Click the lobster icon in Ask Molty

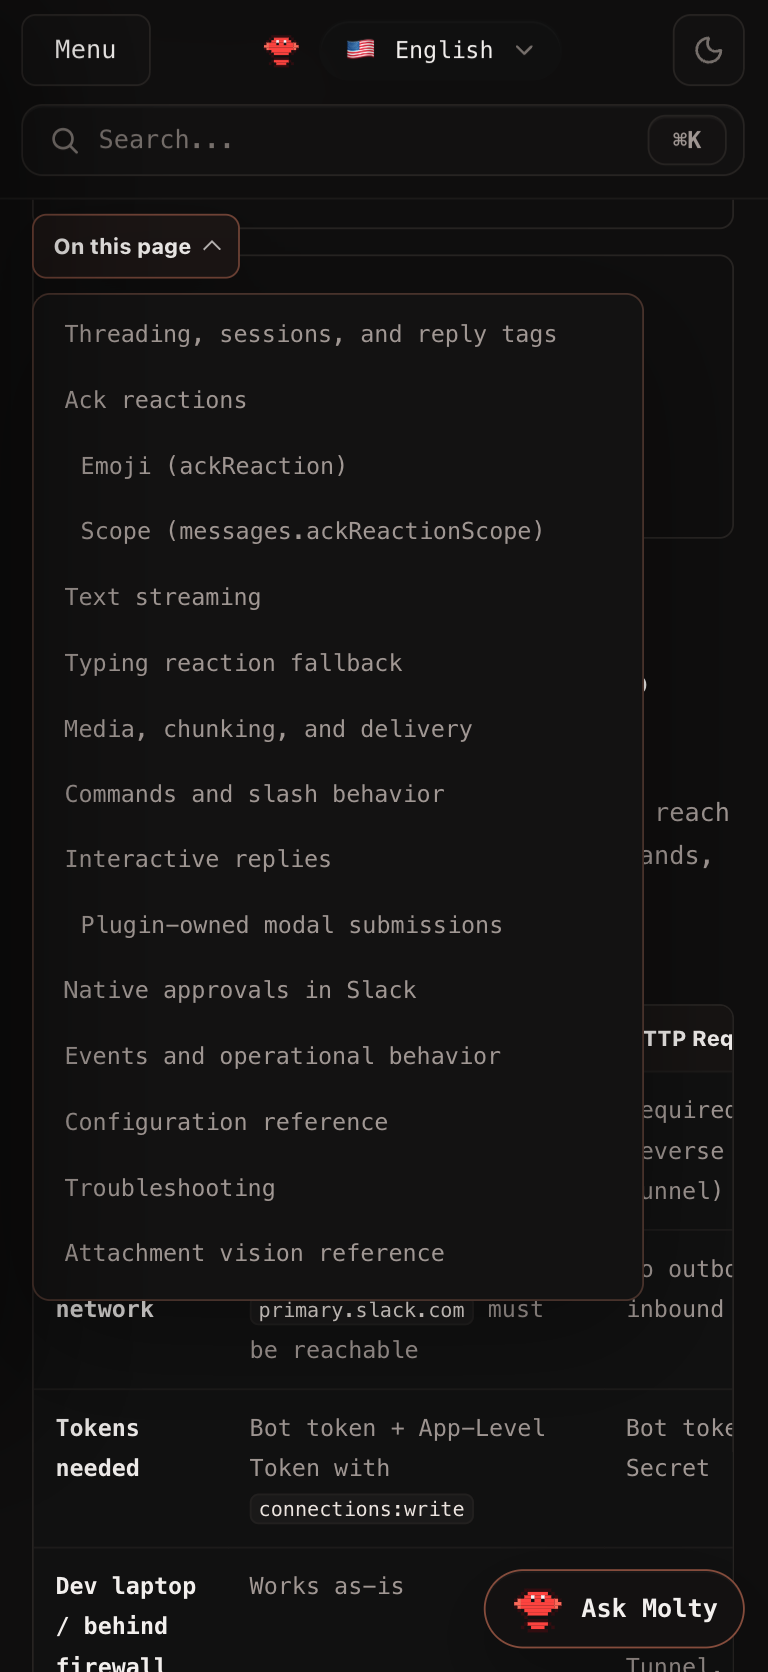pyautogui.click(x=537, y=1609)
